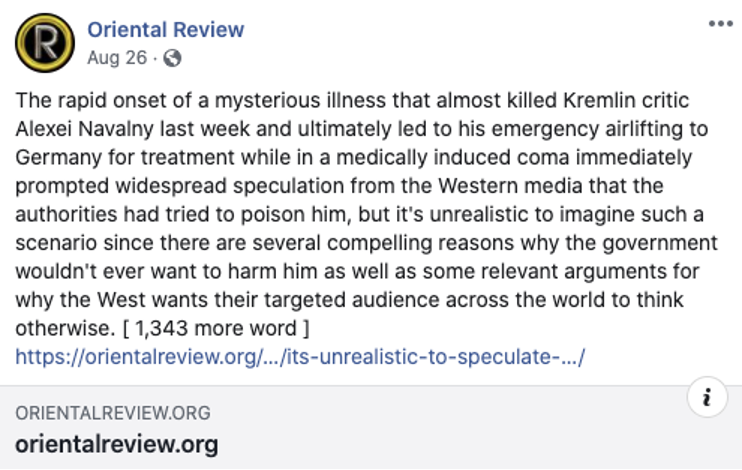The height and width of the screenshot is (470, 742).
Task: Click the circular info button on link preview
Action: [707, 398]
